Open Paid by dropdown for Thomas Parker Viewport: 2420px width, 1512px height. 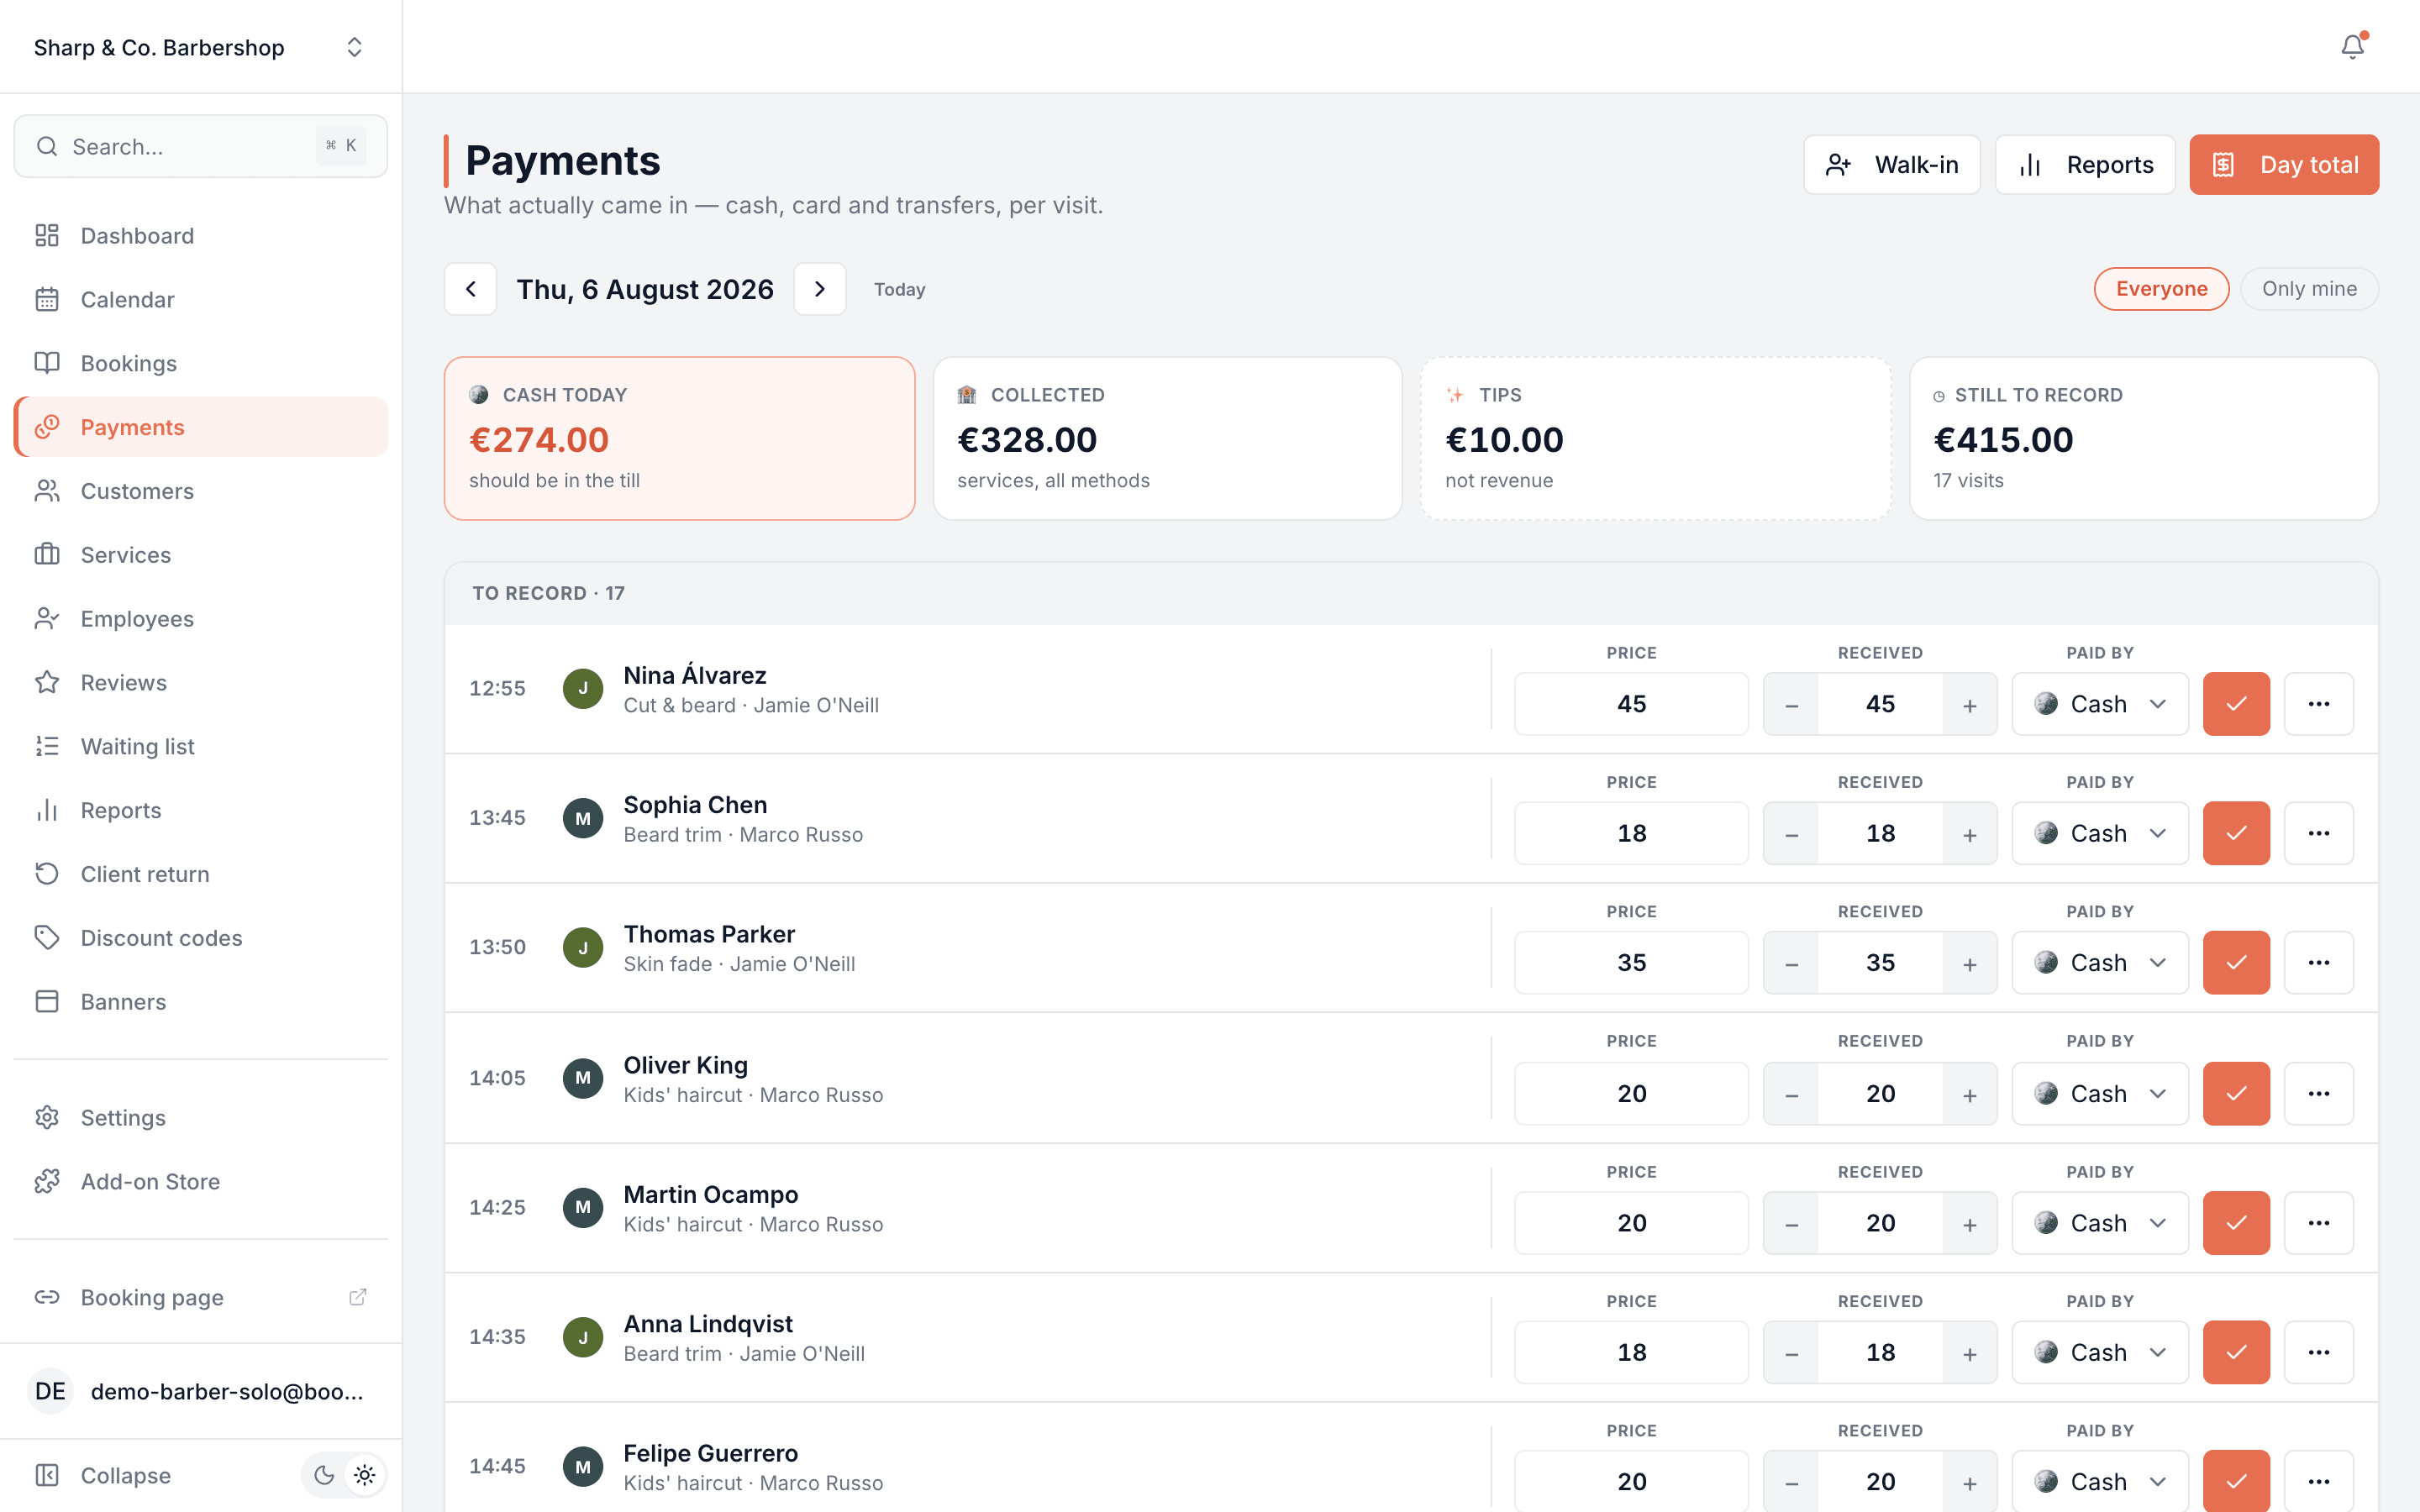(2100, 962)
